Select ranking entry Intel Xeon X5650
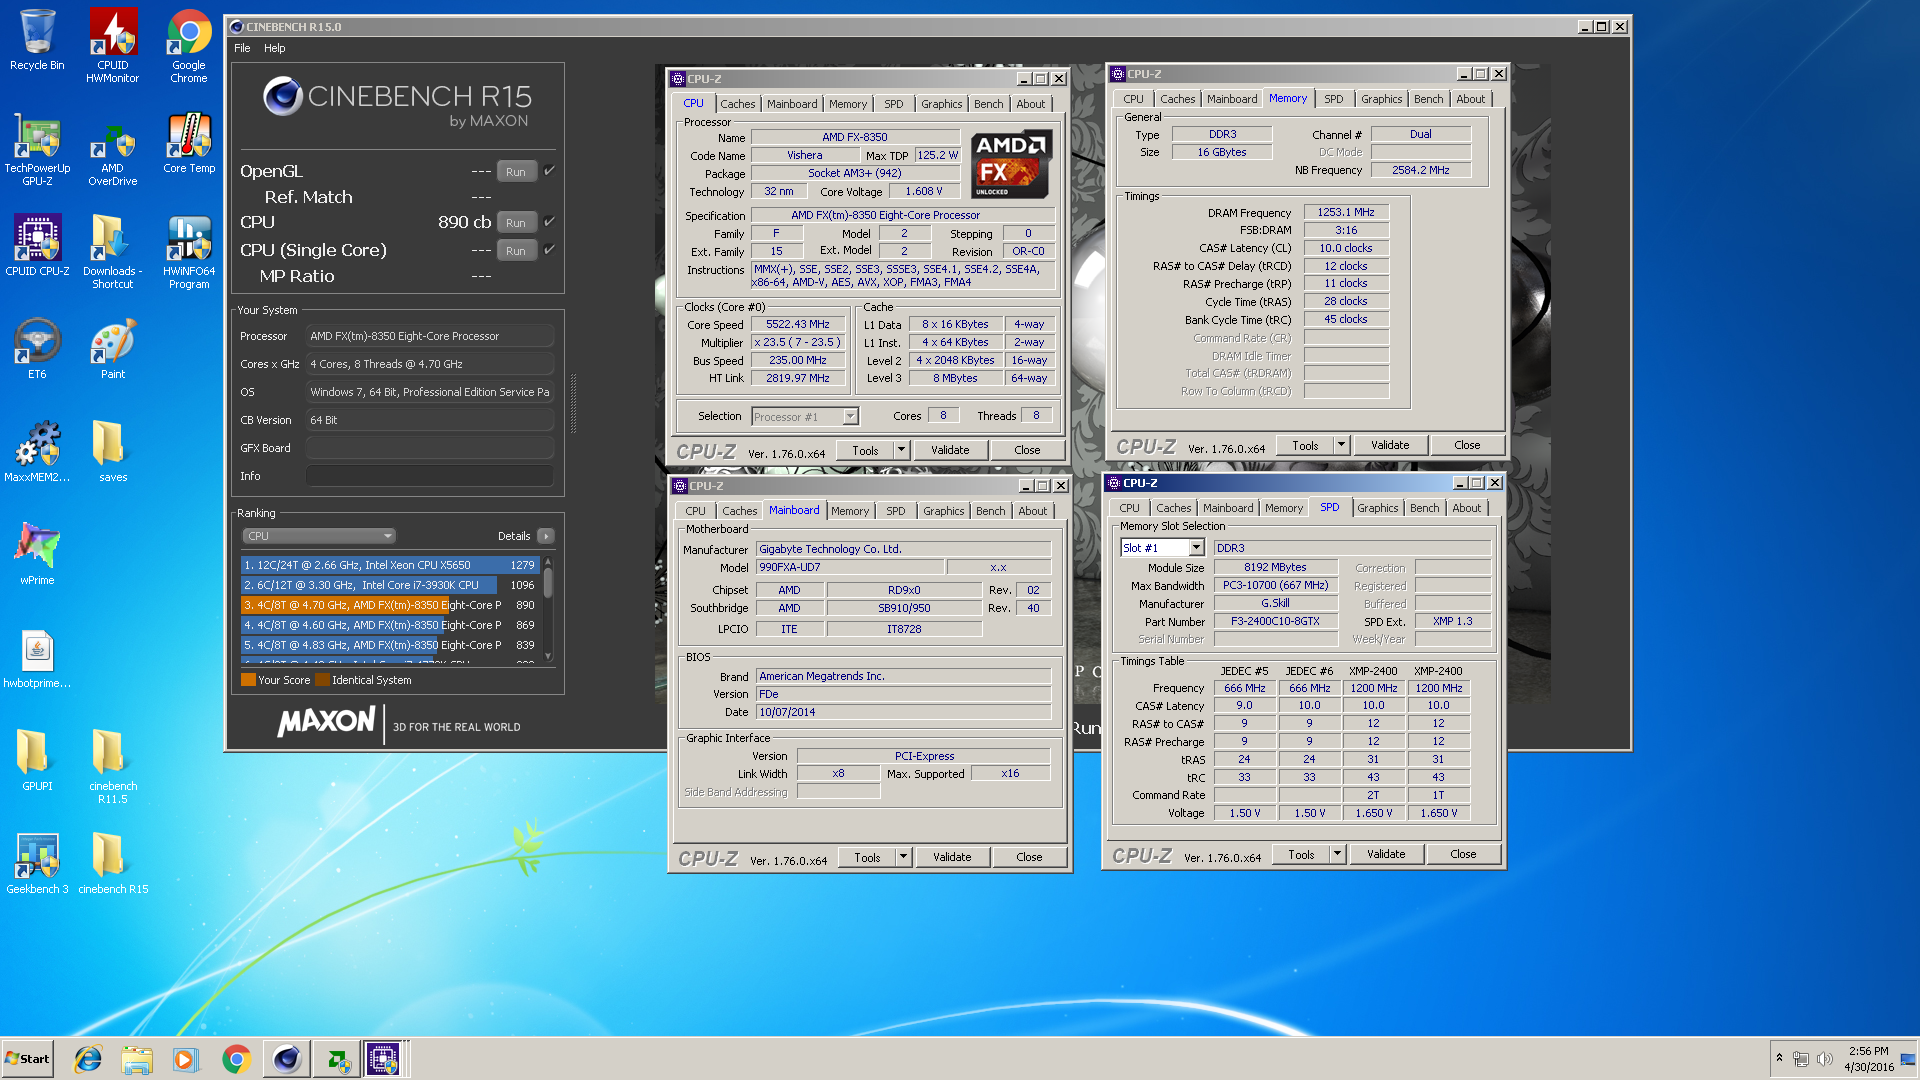The height and width of the screenshot is (1080, 1920). pyautogui.click(x=390, y=565)
